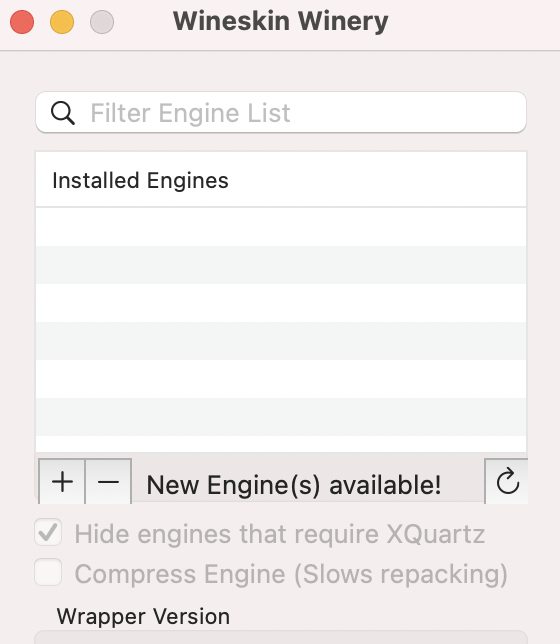Image resolution: width=560 pixels, height=644 pixels.
Task: Click the magnifying glass search icon
Action: pyautogui.click(x=62, y=113)
